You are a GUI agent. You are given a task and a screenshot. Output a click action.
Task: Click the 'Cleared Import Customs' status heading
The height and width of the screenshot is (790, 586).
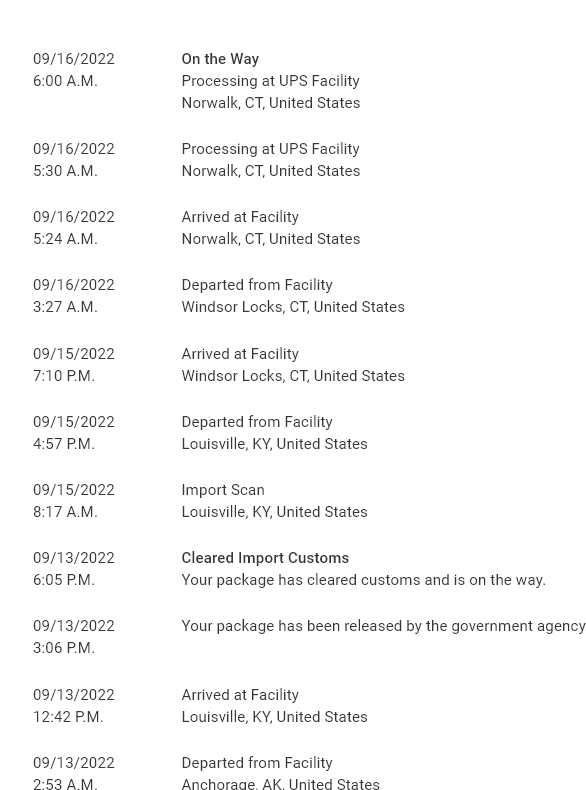[x=265, y=558]
